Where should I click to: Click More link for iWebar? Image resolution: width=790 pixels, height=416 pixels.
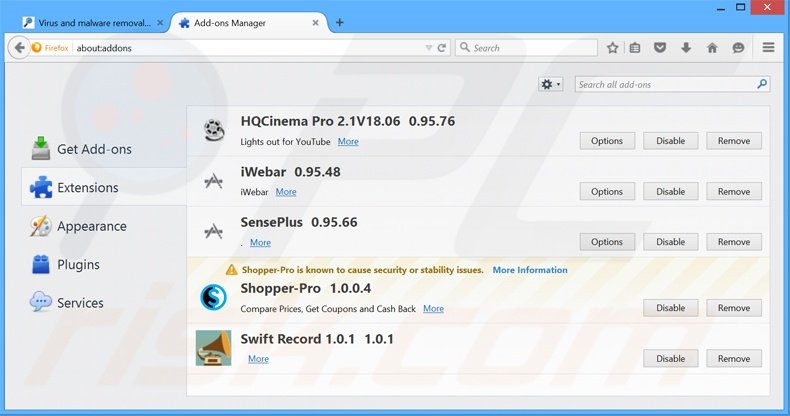pyautogui.click(x=286, y=192)
